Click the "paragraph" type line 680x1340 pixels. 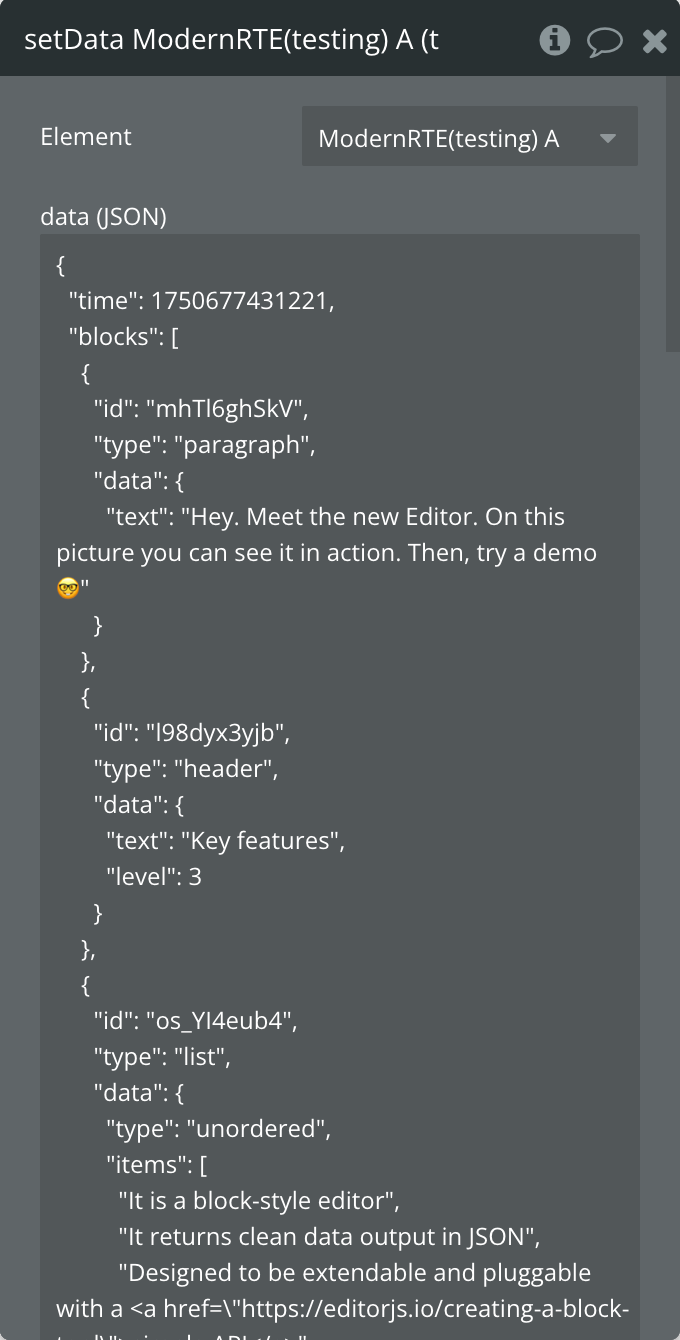pos(204,445)
